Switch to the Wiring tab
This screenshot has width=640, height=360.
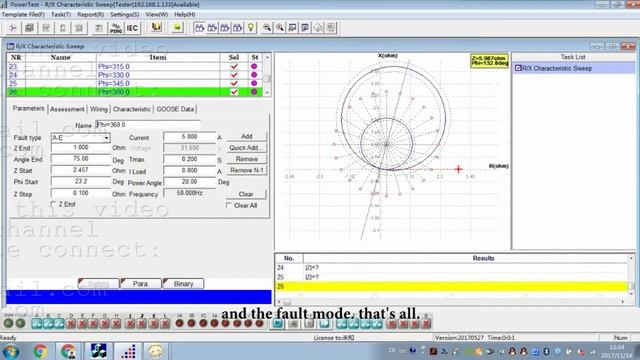[99, 109]
